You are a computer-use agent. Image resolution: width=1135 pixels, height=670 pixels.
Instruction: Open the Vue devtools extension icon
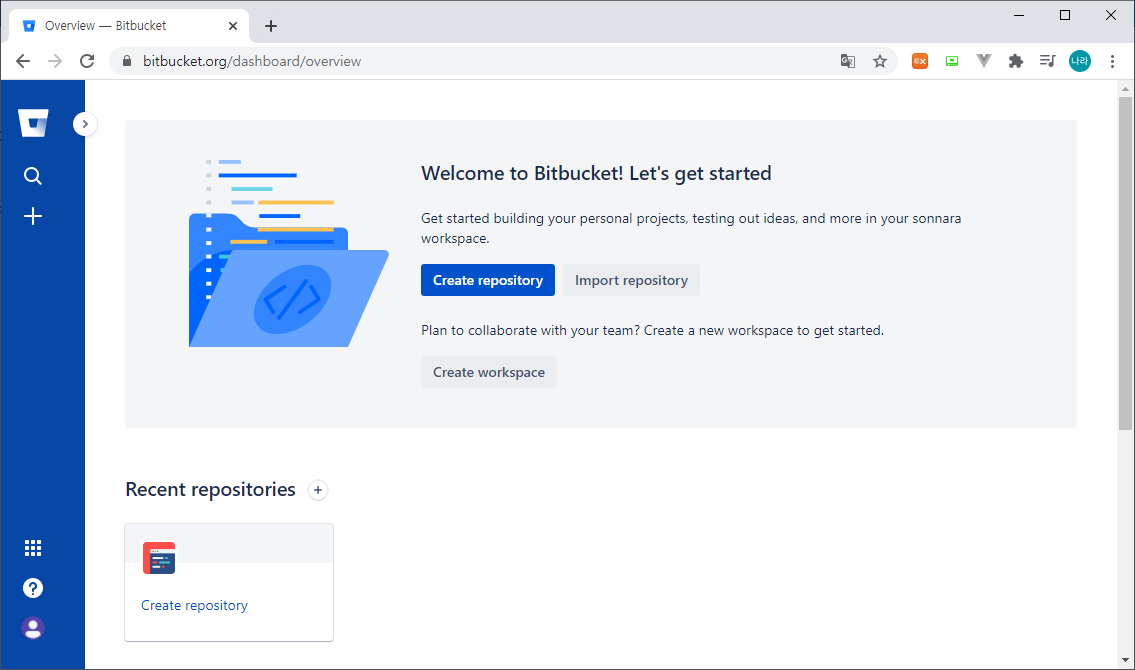click(983, 61)
